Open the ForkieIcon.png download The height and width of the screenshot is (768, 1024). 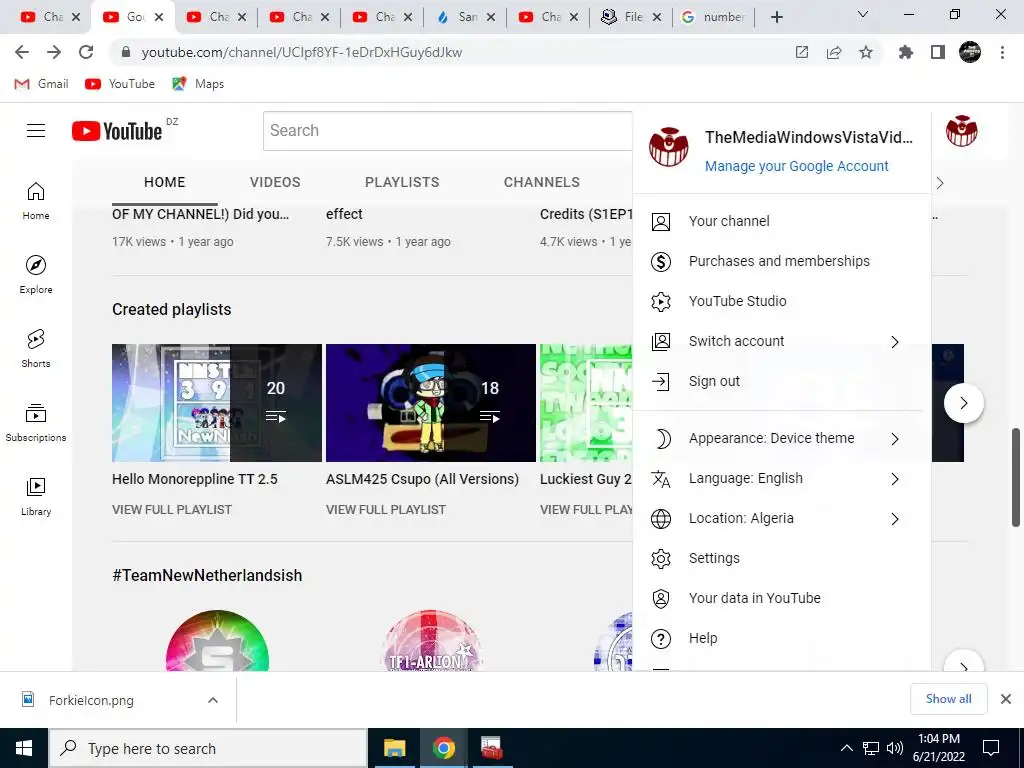coord(91,700)
